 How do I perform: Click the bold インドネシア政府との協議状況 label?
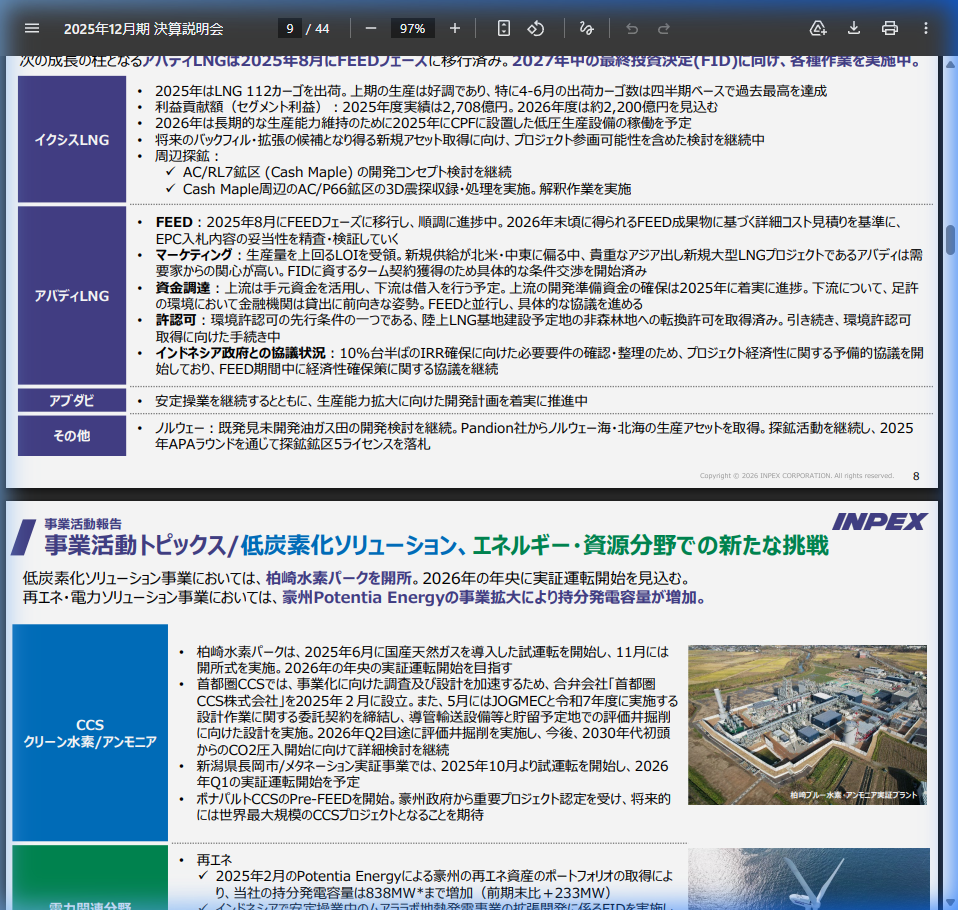tap(241, 353)
